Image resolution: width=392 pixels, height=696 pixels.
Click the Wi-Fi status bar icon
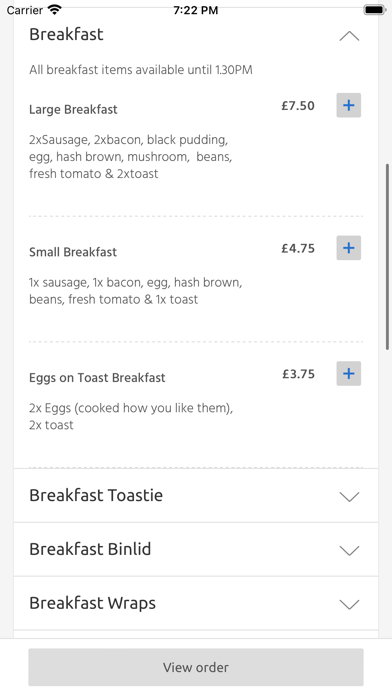(x=55, y=10)
